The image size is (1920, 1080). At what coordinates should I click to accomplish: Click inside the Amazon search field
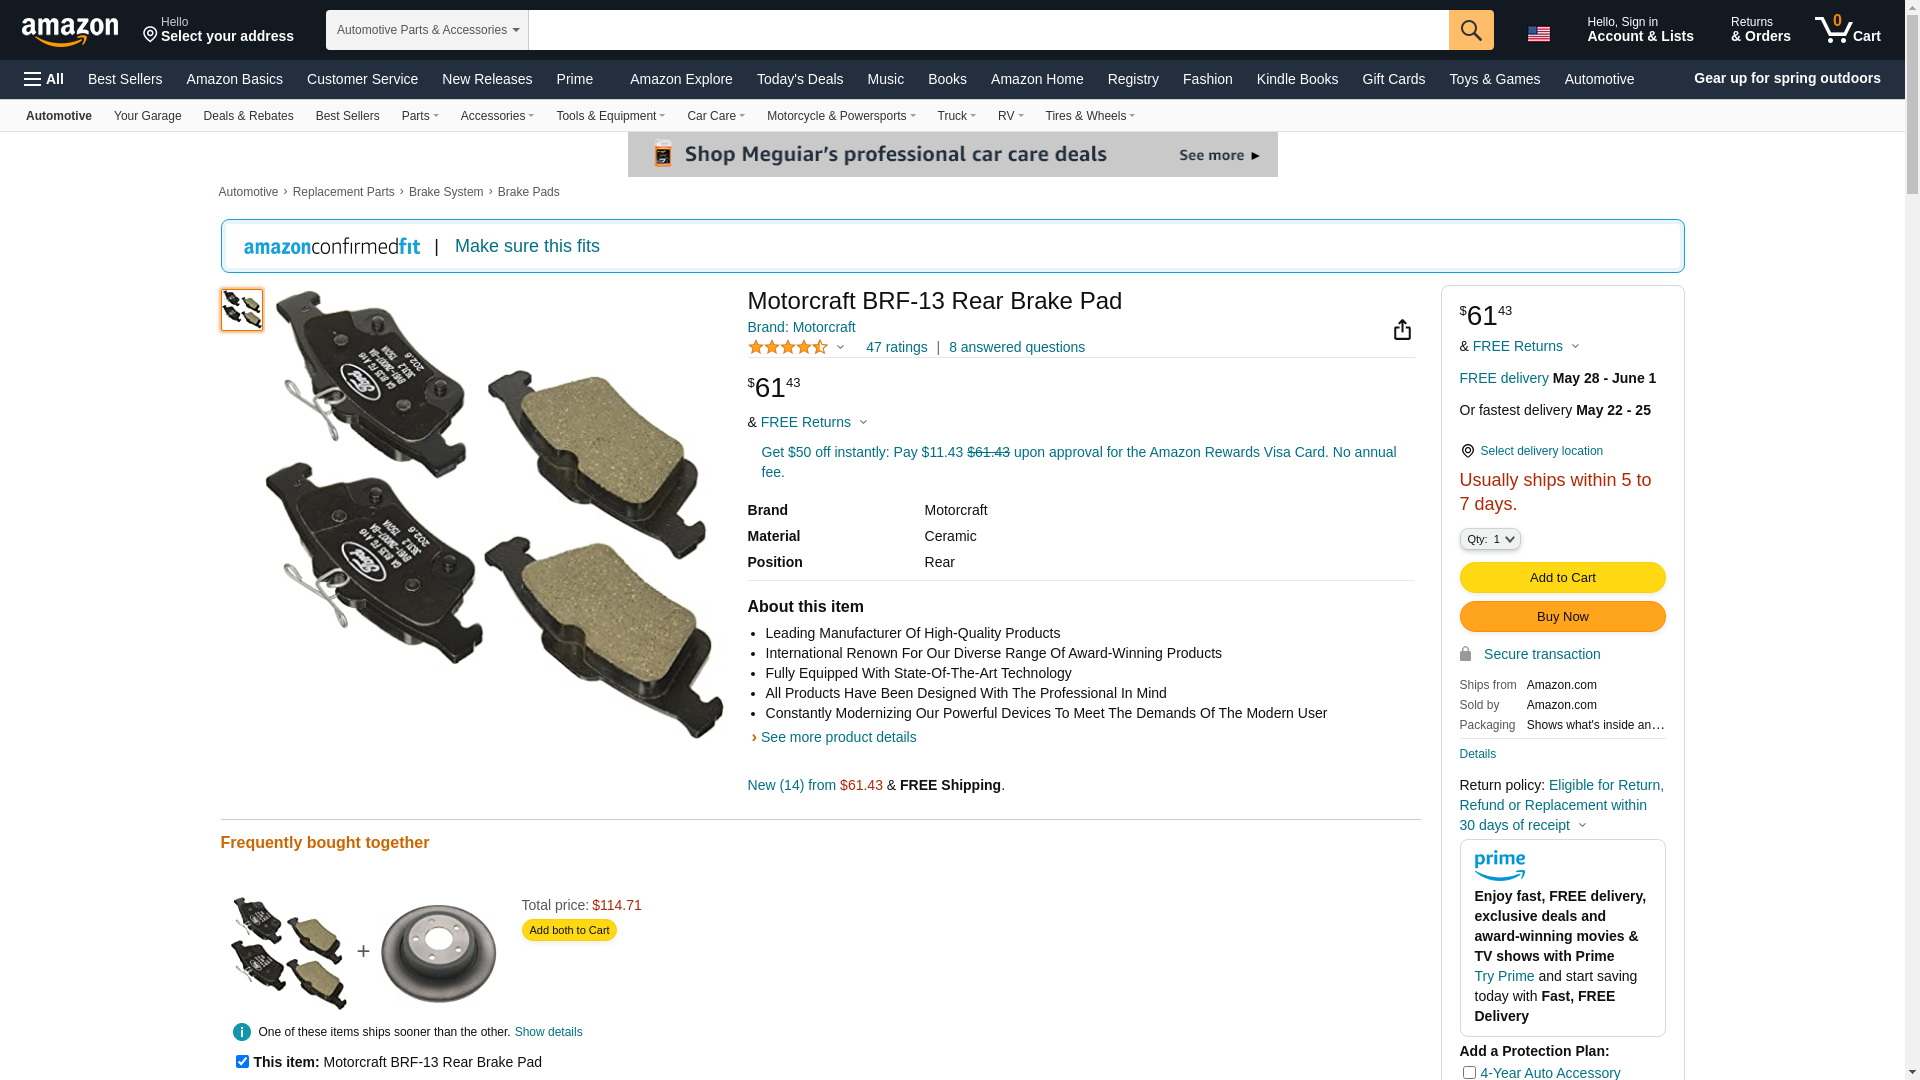click(988, 30)
